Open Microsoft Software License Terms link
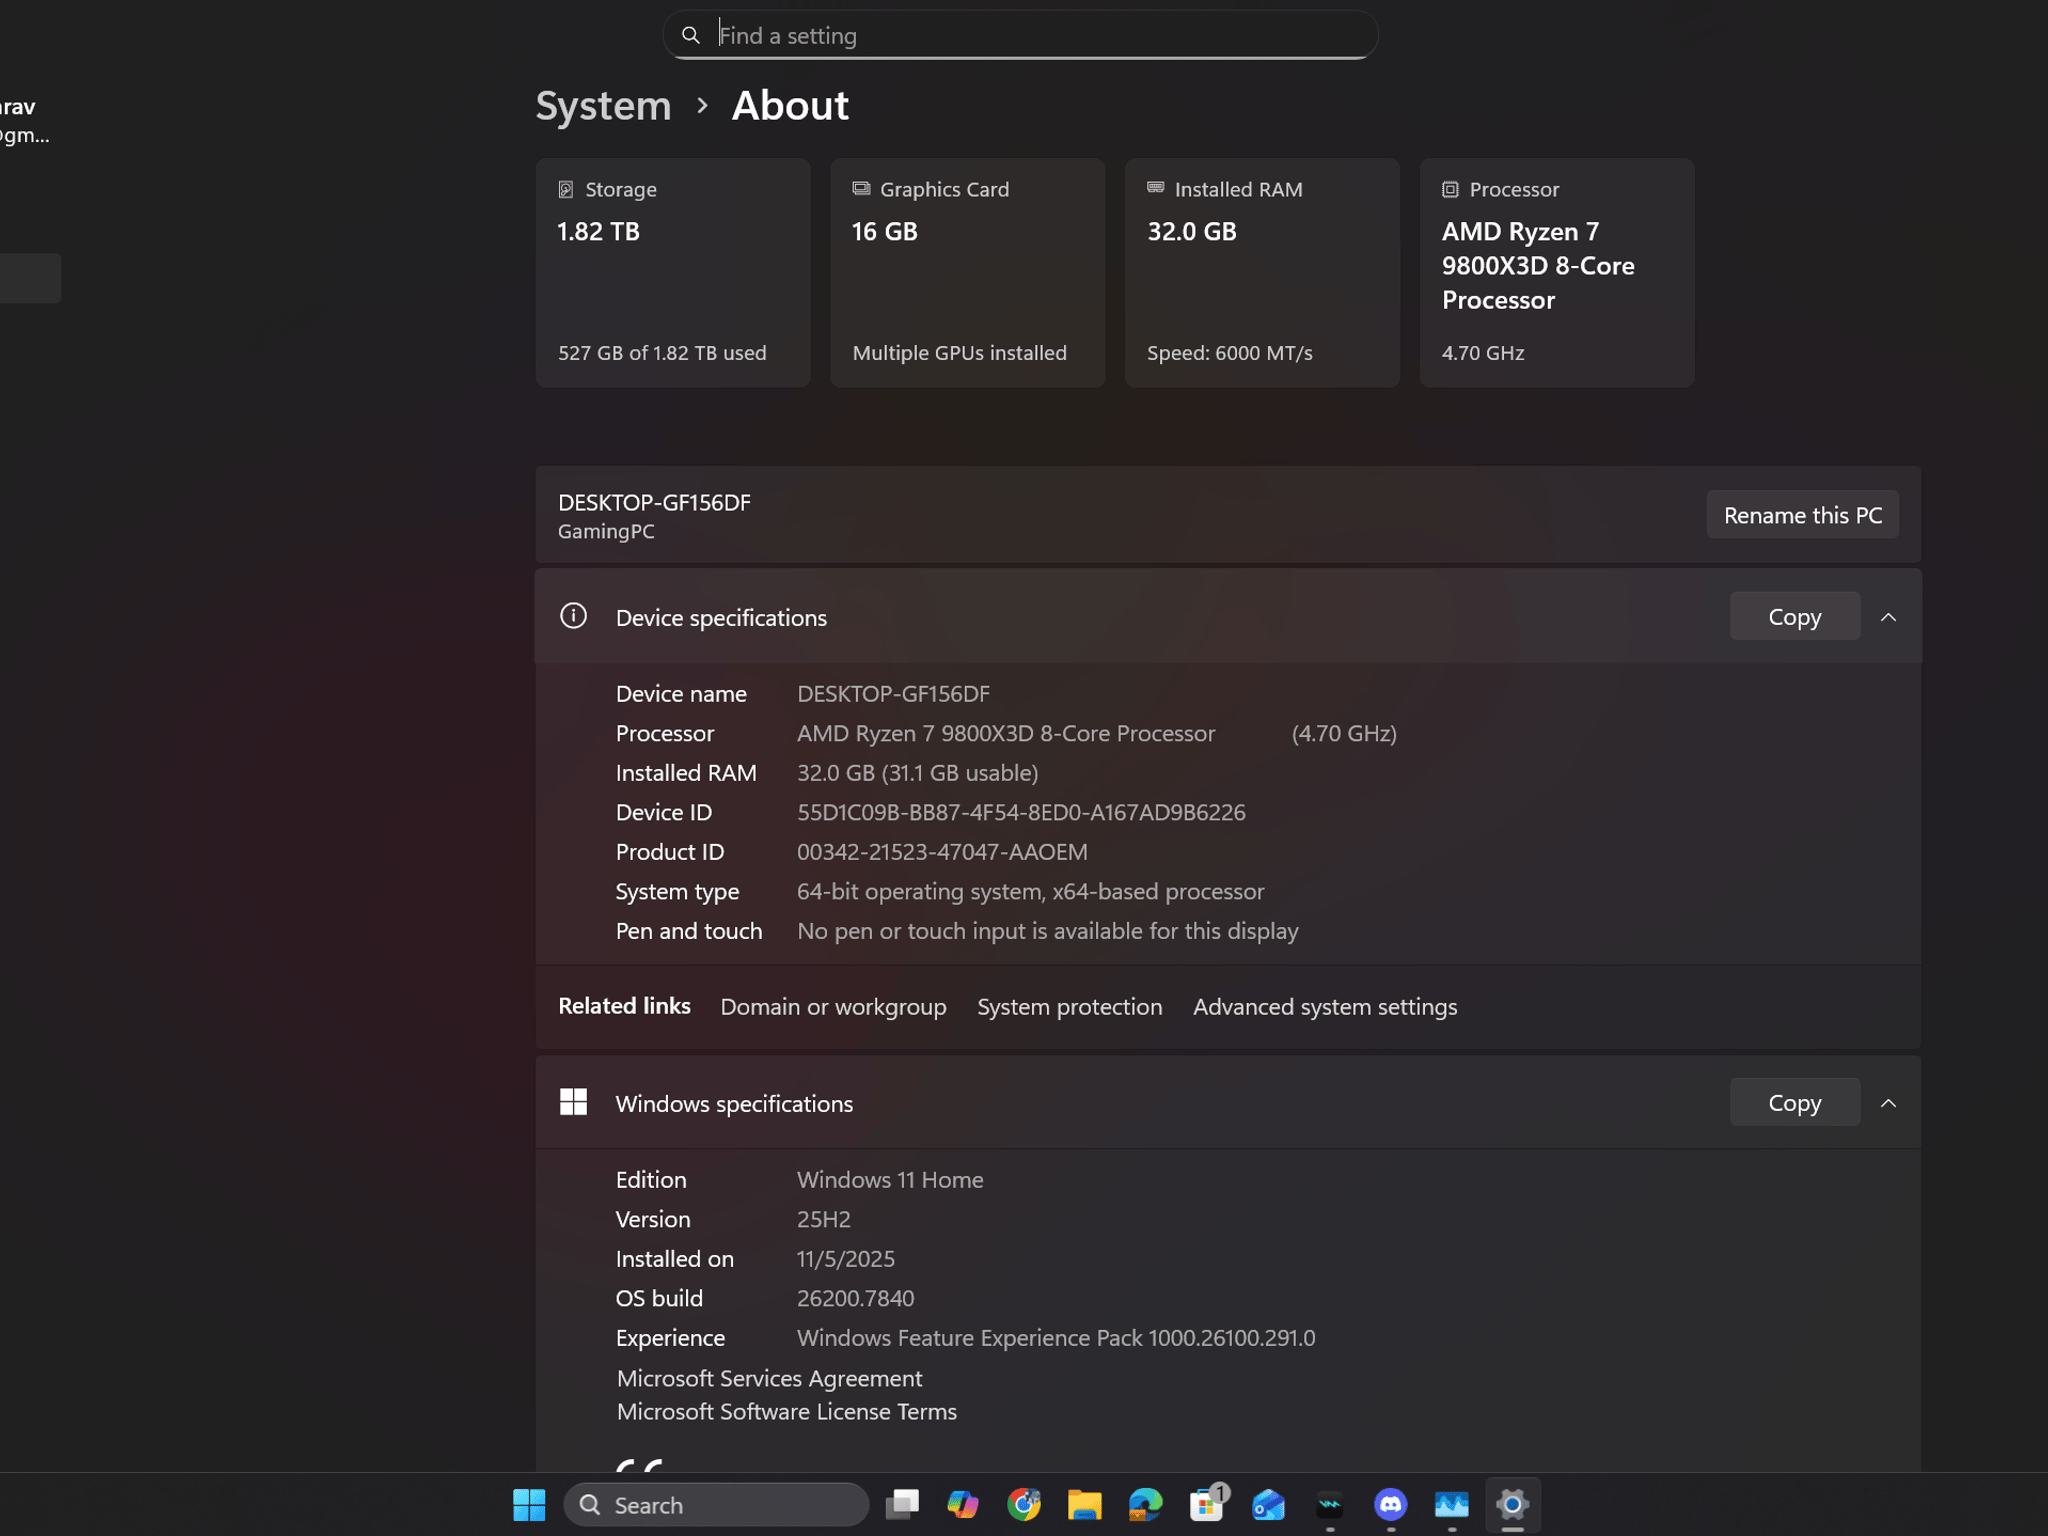The width and height of the screenshot is (2048, 1536). [x=786, y=1412]
